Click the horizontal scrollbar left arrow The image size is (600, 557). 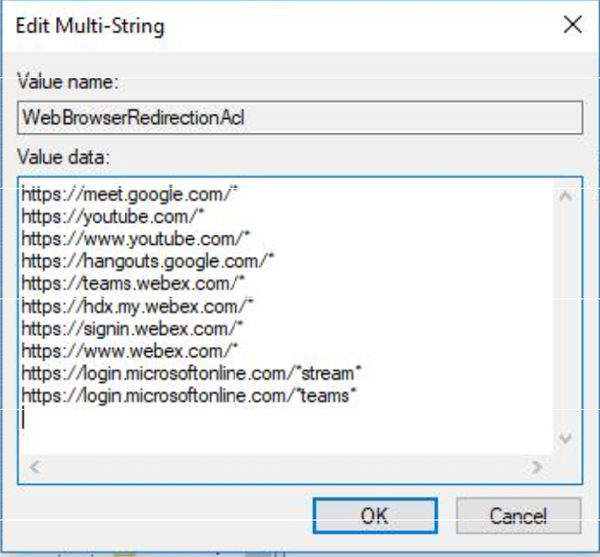(x=31, y=466)
